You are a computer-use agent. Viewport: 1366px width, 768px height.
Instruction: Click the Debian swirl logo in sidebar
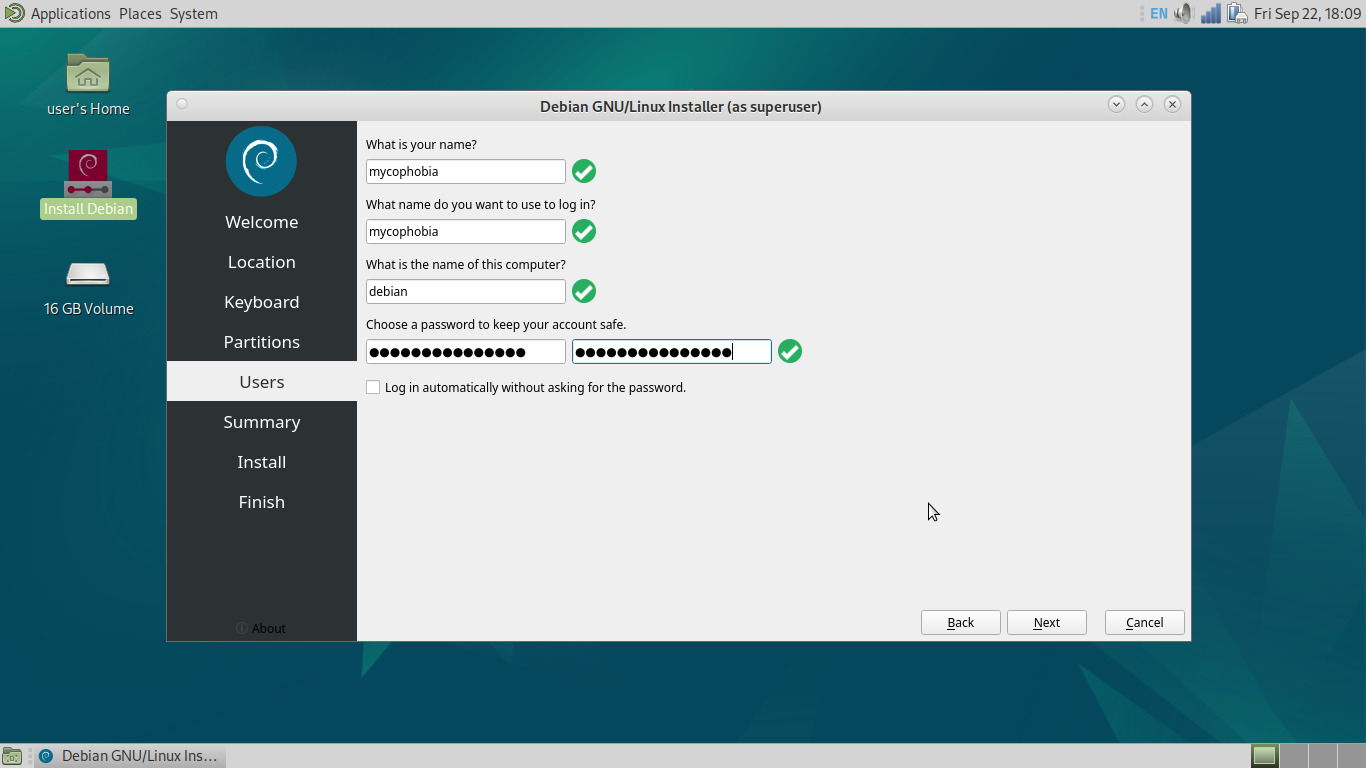click(261, 161)
